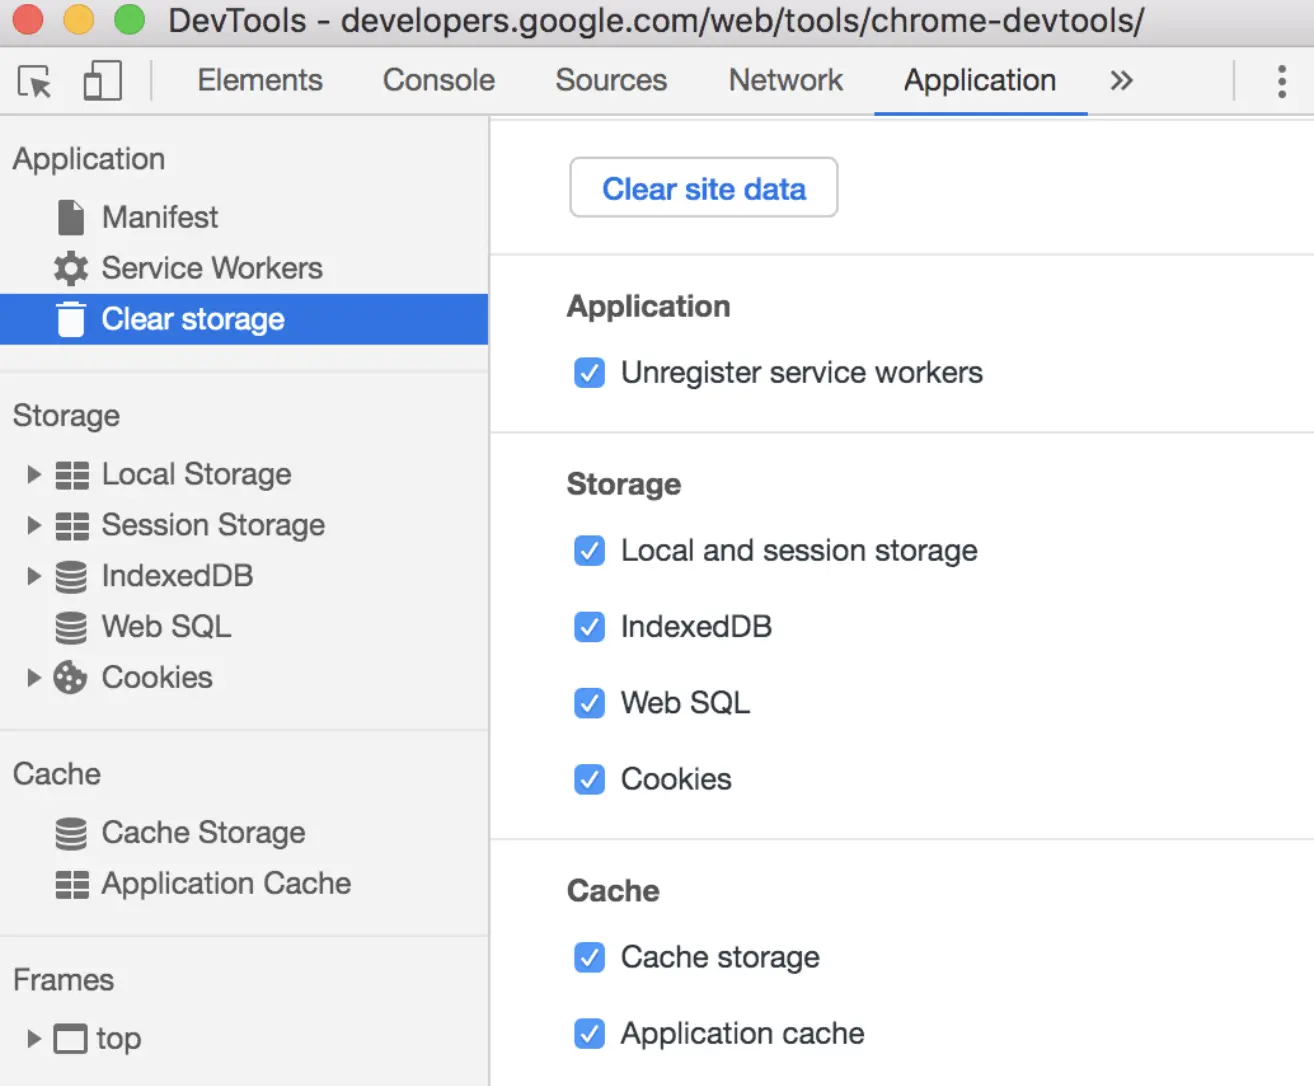Expand the top frame arrow
1314x1086 pixels.
point(33,1039)
